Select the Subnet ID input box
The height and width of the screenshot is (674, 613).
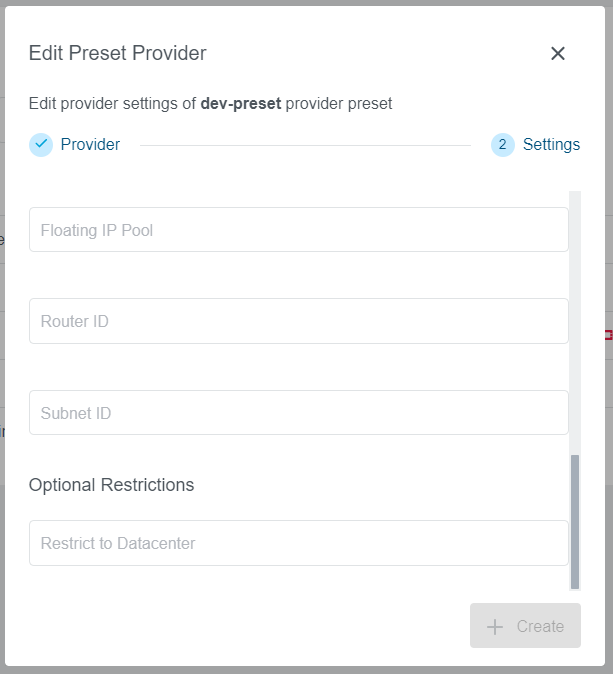(x=298, y=413)
